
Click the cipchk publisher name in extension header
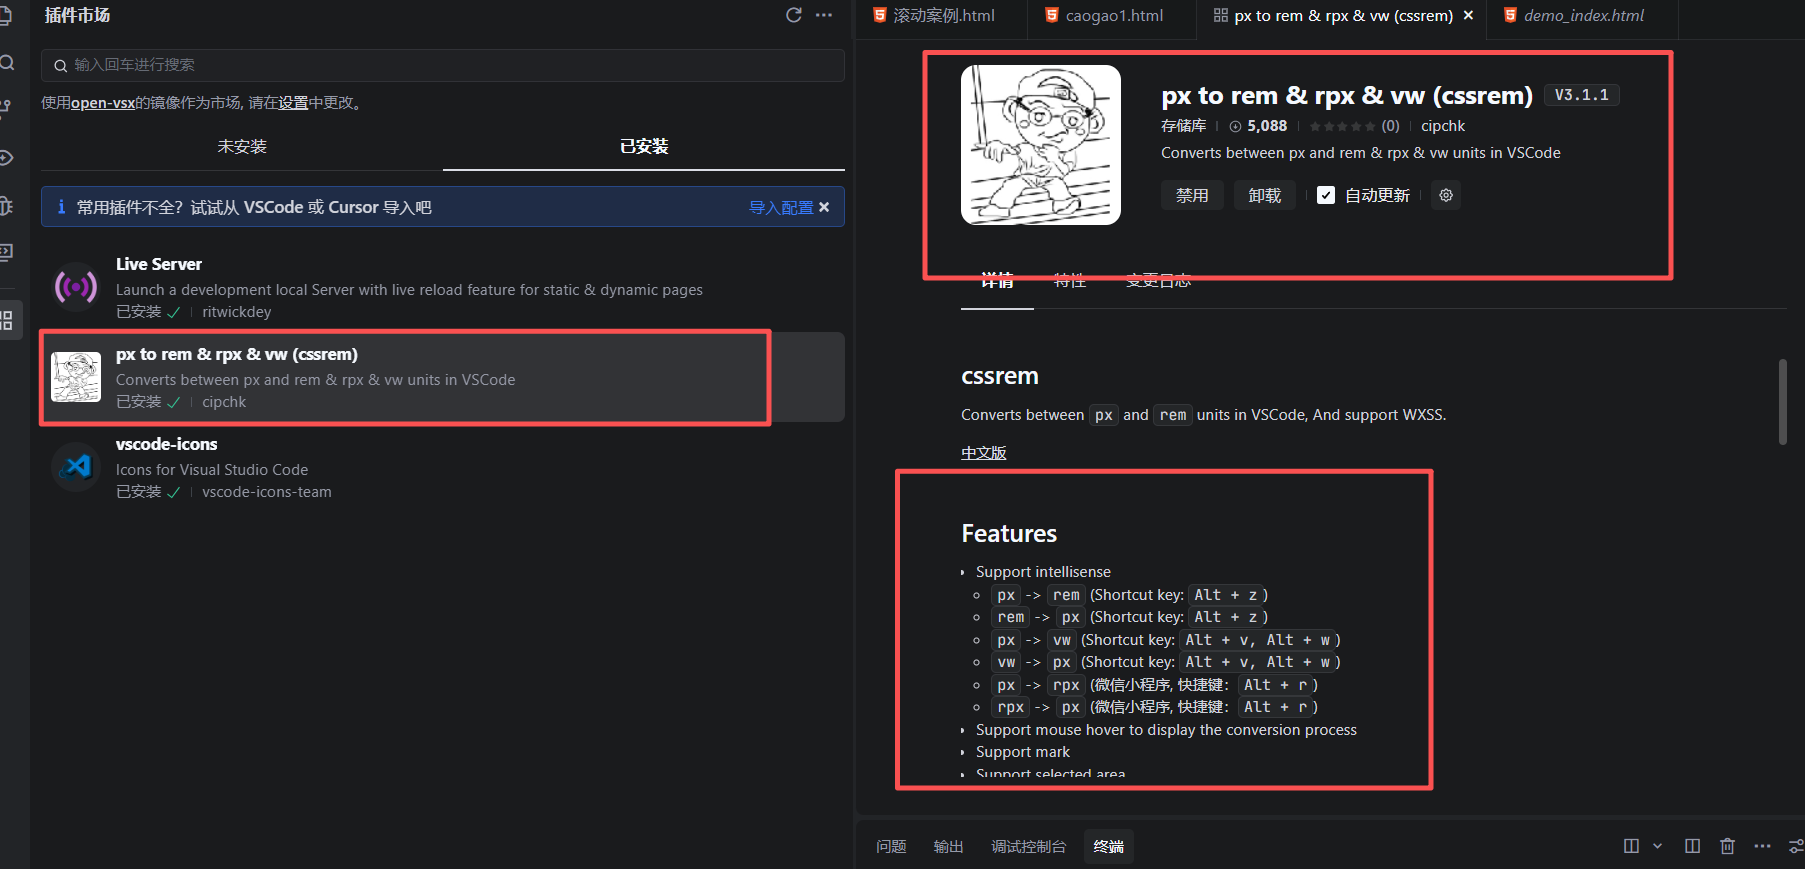(1443, 126)
